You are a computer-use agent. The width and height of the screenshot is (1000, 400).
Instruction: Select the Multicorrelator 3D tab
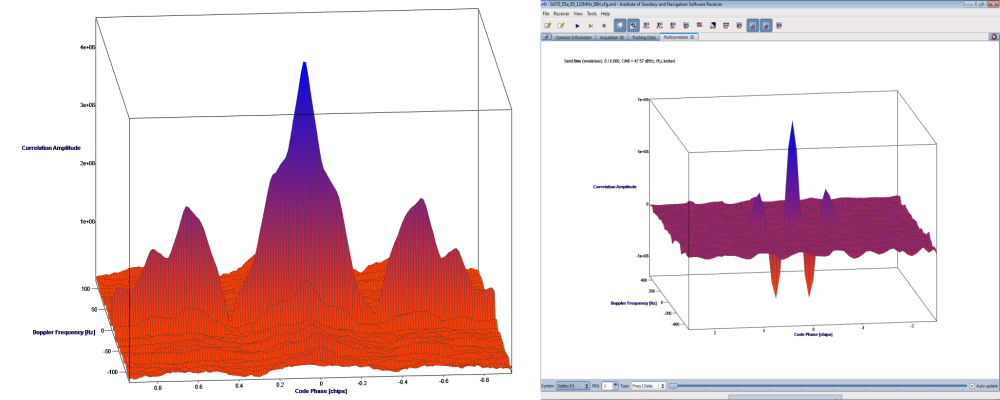679,37
